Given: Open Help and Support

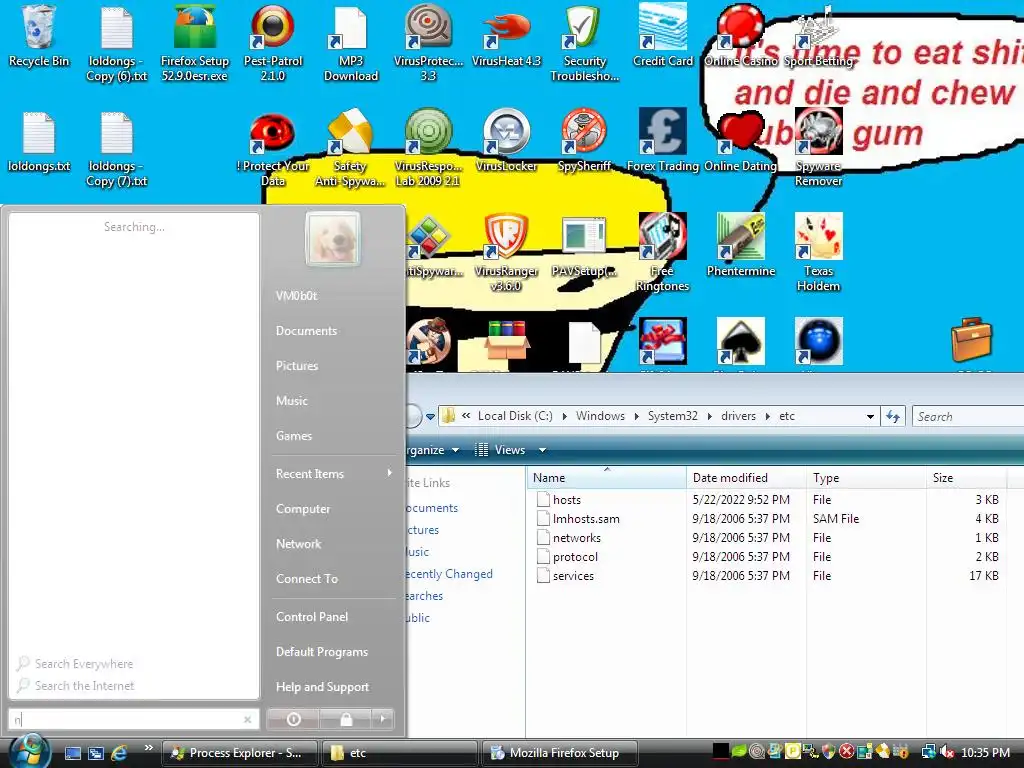Looking at the screenshot, I should click(x=323, y=686).
